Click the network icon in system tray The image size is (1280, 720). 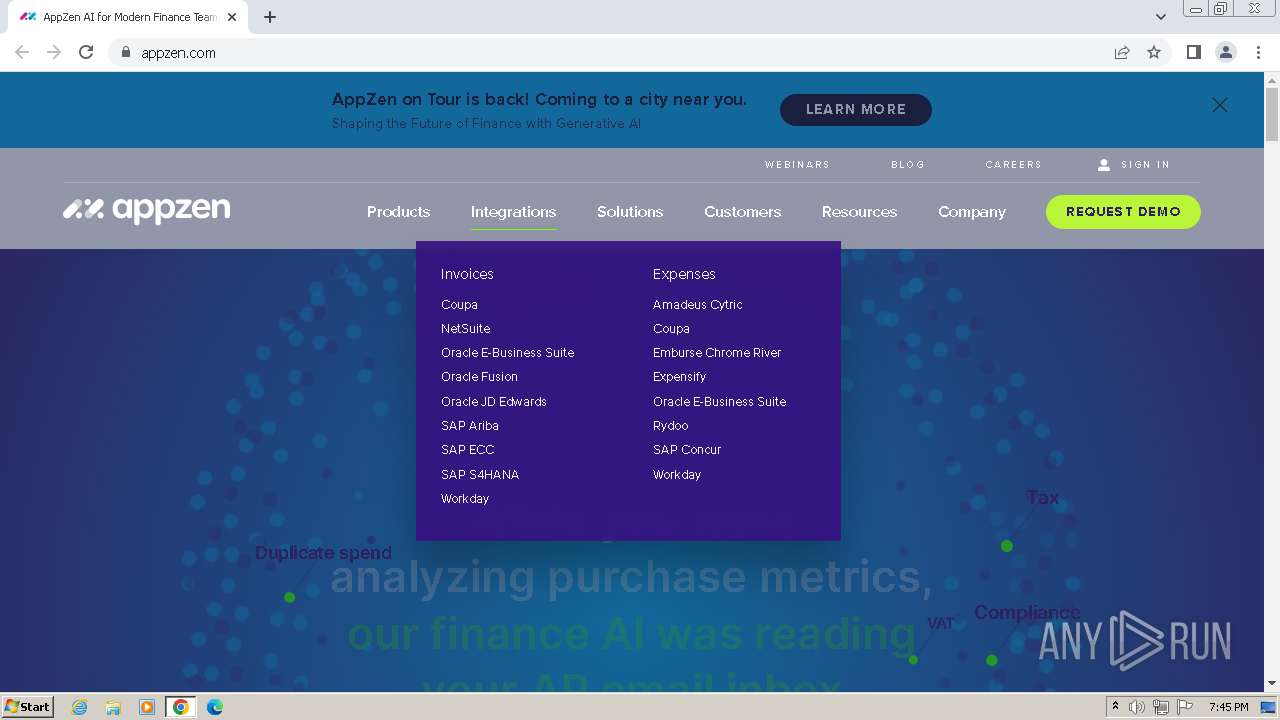(1161, 707)
